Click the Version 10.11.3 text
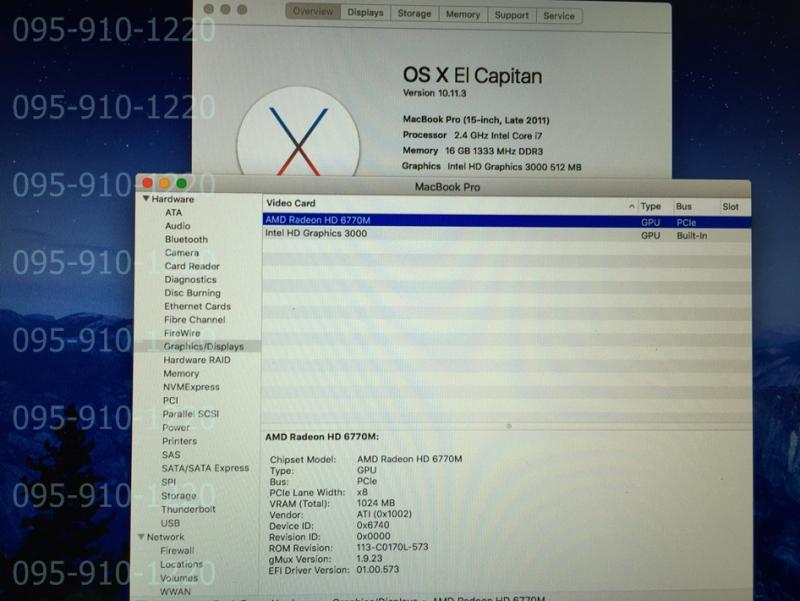 coord(434,93)
